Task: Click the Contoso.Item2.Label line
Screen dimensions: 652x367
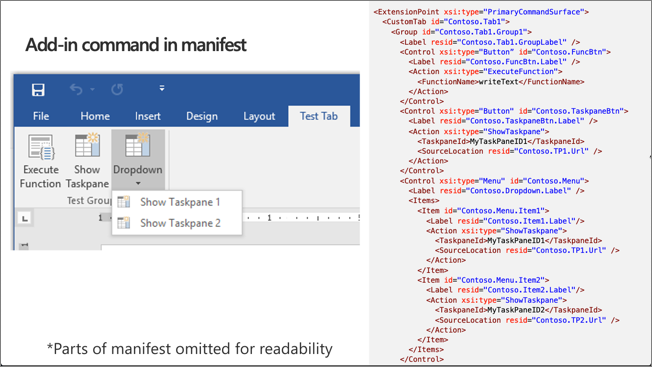Action: tap(505, 290)
